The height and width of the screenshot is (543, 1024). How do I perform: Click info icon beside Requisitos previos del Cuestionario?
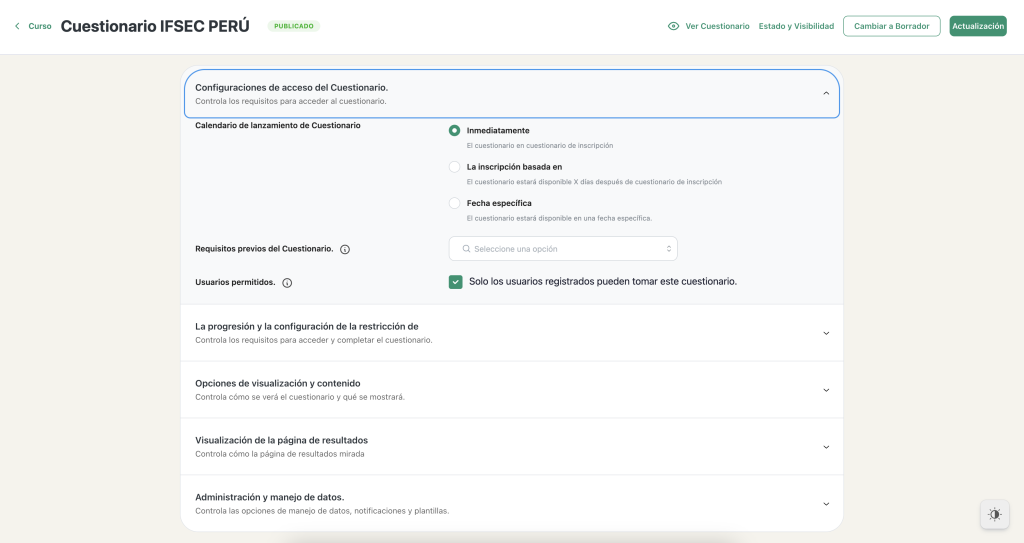(x=345, y=249)
